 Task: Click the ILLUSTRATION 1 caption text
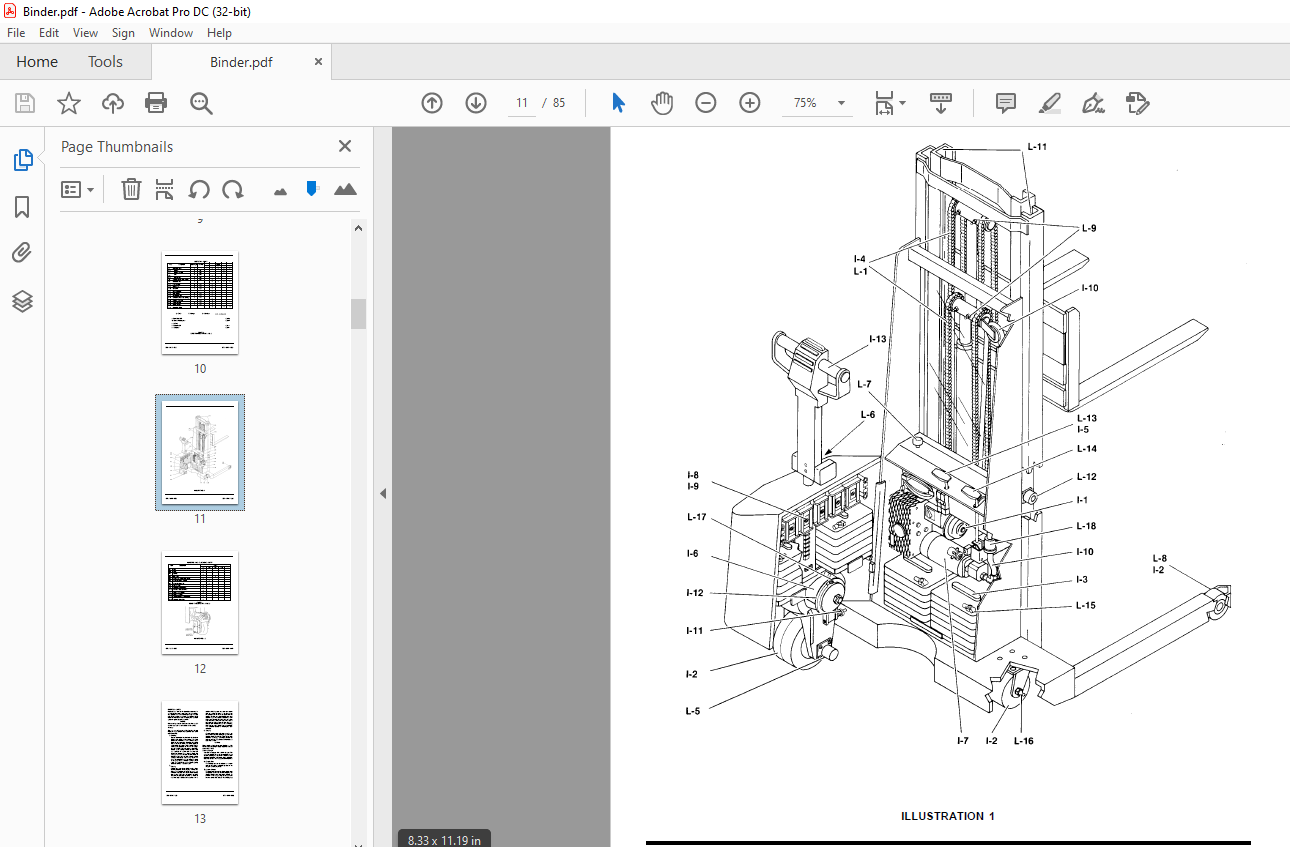(x=948, y=816)
